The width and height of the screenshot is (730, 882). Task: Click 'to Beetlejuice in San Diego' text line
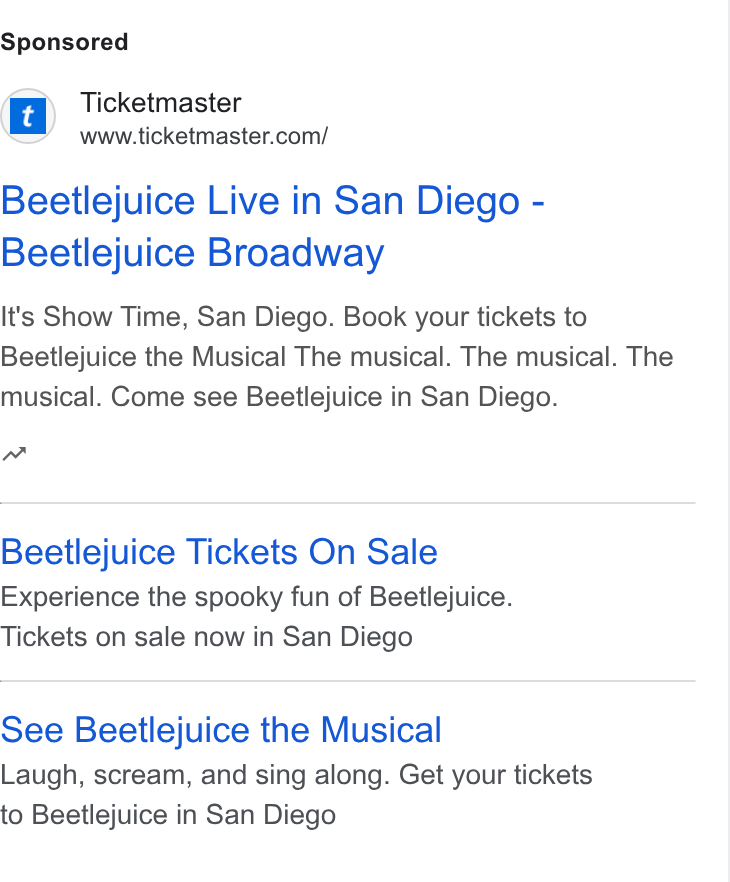pos(168,815)
